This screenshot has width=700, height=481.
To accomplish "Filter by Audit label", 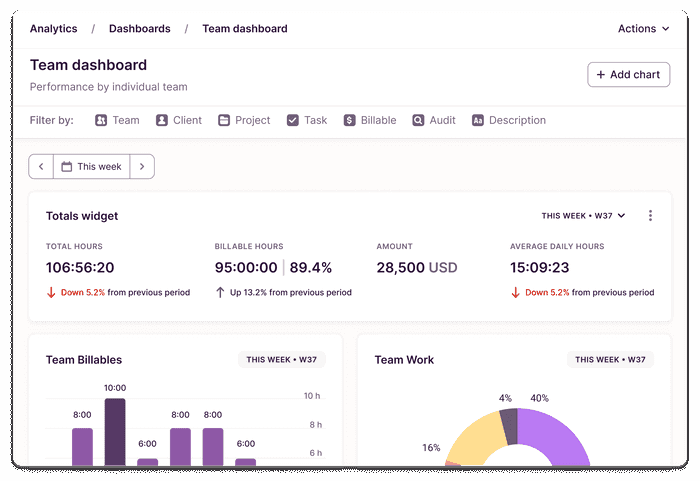I will click(442, 120).
